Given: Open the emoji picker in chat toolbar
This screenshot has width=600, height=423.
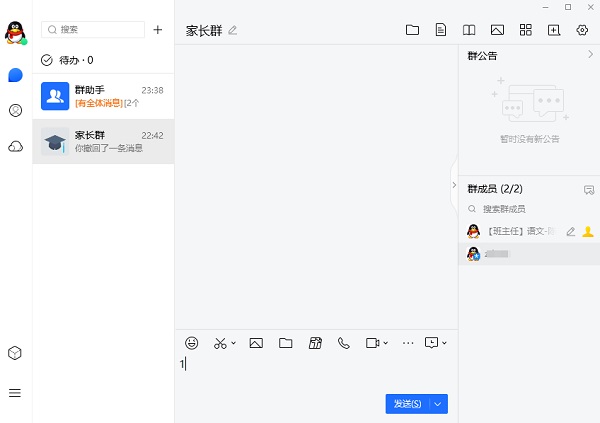Looking at the screenshot, I should click(192, 343).
